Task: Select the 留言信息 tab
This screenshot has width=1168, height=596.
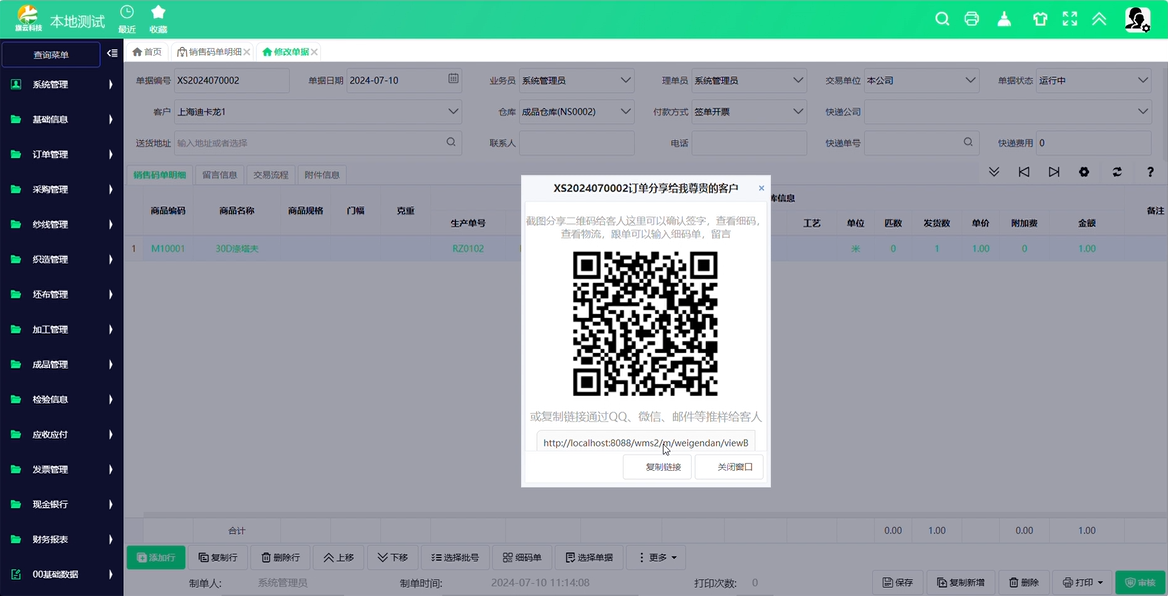Action: point(220,175)
